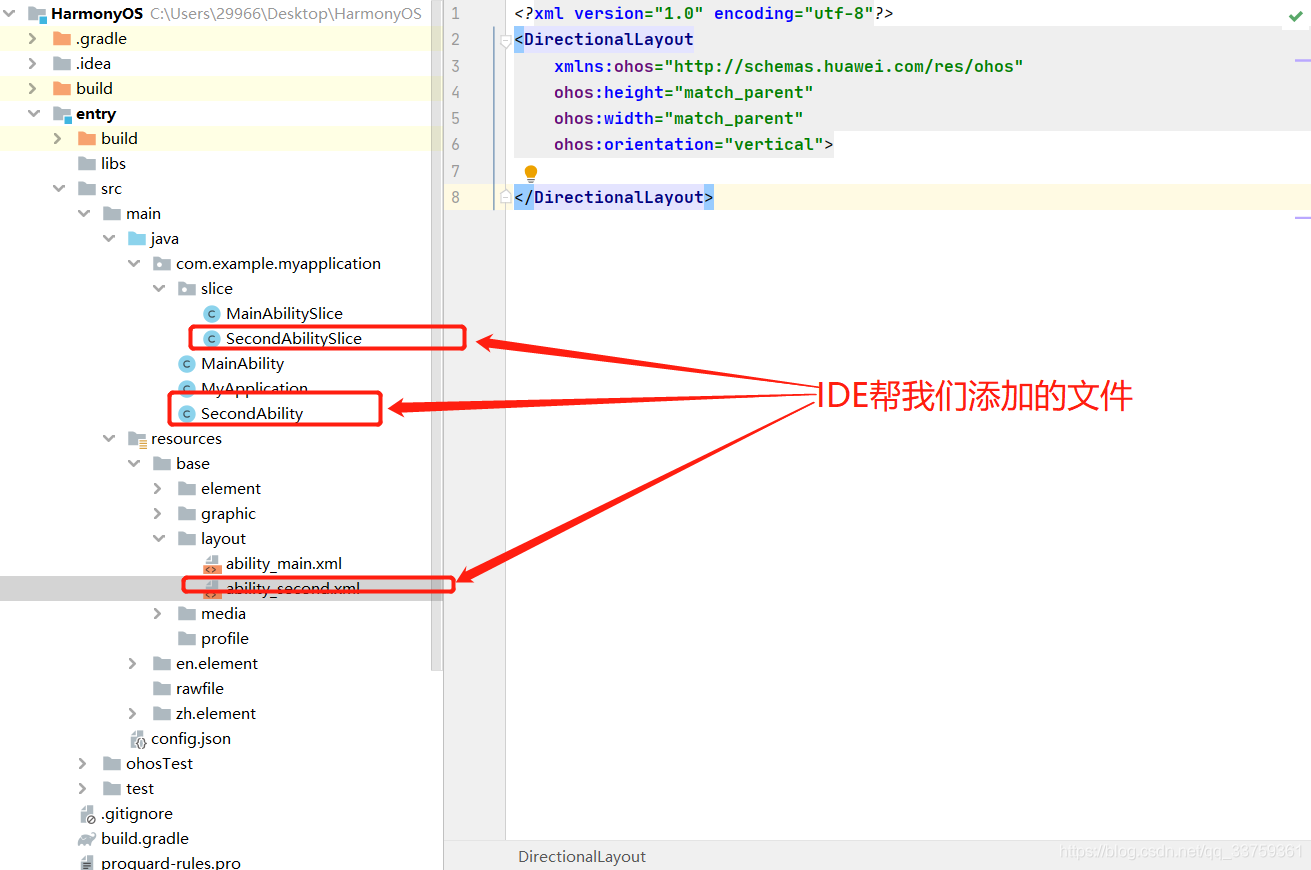Click the rawfile folder icon

click(x=161, y=689)
